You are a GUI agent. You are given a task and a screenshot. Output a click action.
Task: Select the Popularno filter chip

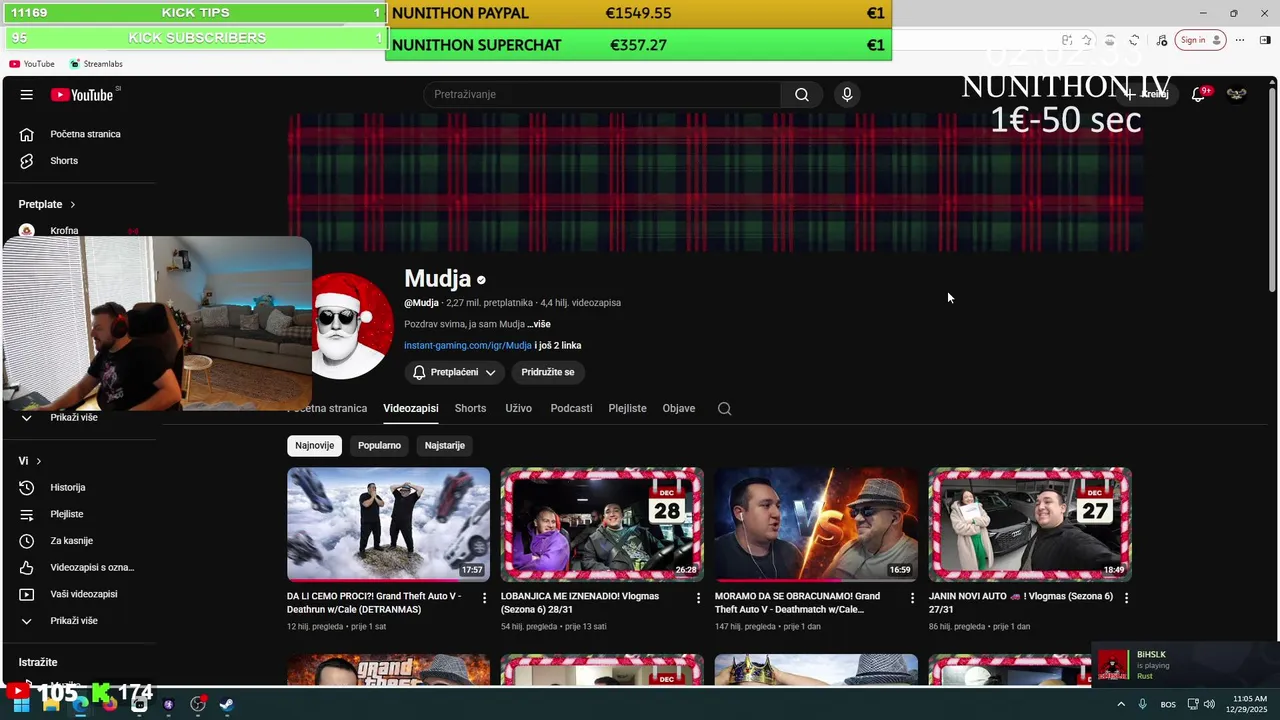point(379,445)
